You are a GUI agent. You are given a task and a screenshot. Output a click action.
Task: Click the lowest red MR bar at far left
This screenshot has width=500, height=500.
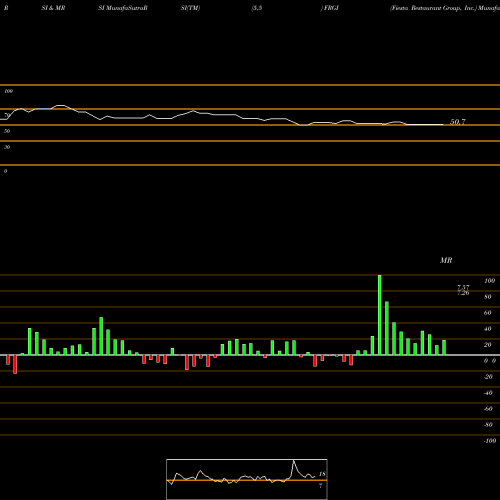coord(15,364)
